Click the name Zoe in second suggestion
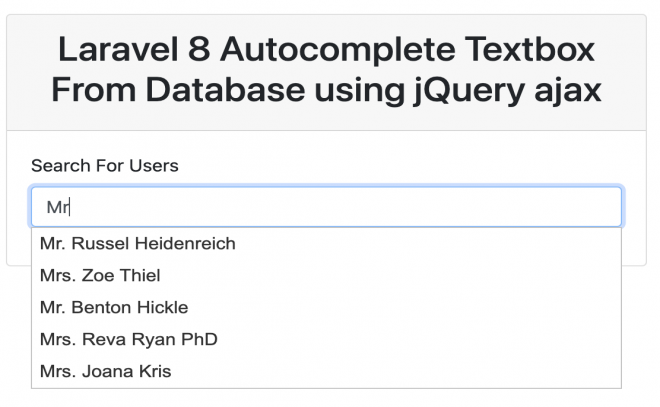Viewport: 660px width, 407px height. 98,276
